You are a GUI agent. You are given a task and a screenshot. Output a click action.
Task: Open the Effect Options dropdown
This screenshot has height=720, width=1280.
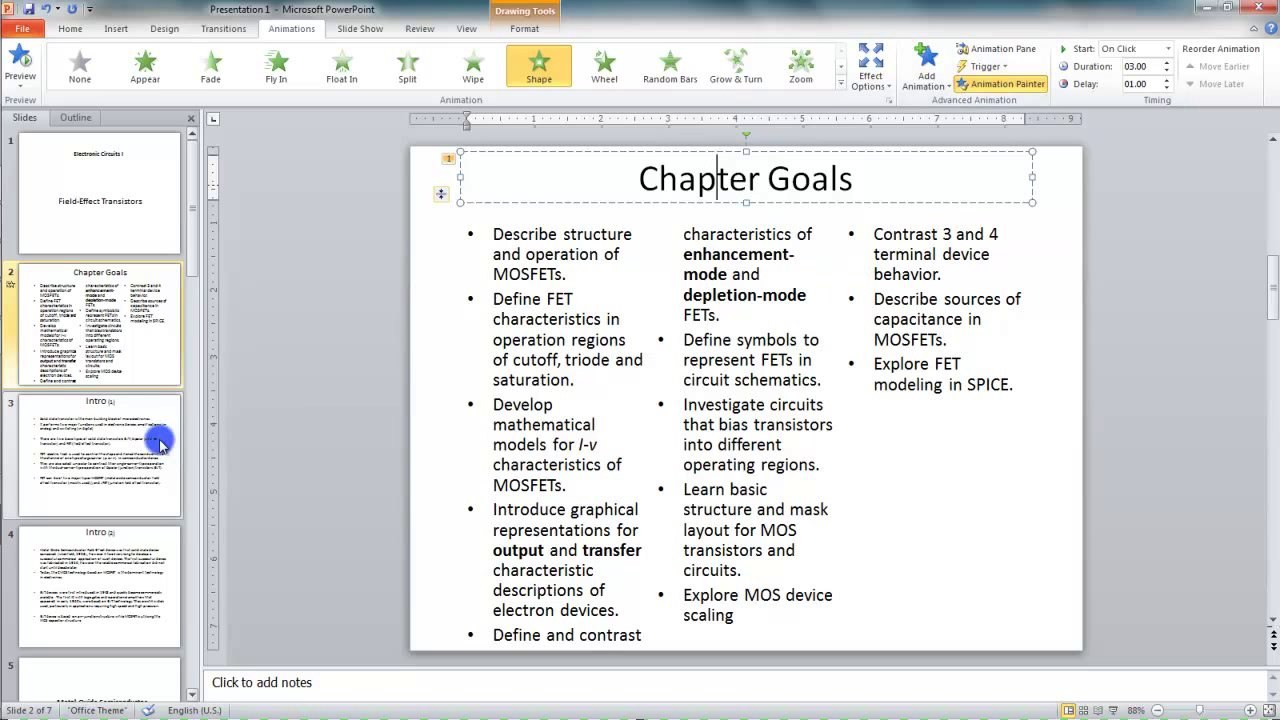(871, 68)
